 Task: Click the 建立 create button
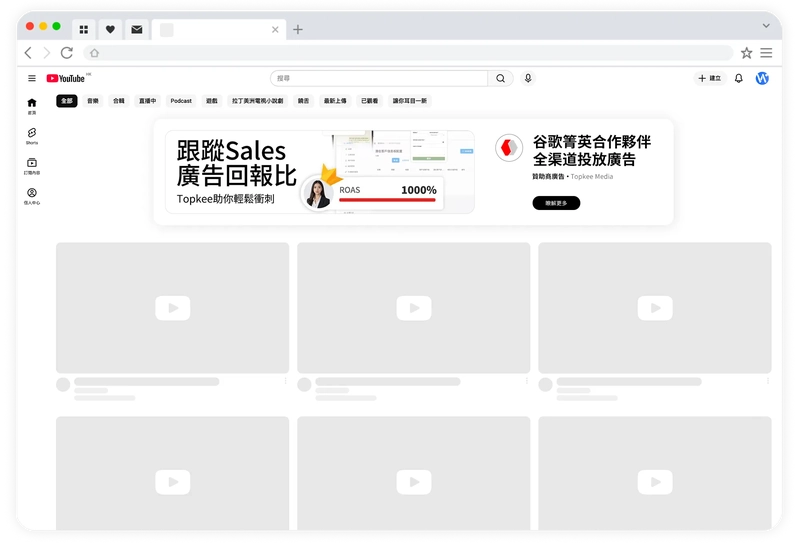click(x=710, y=78)
